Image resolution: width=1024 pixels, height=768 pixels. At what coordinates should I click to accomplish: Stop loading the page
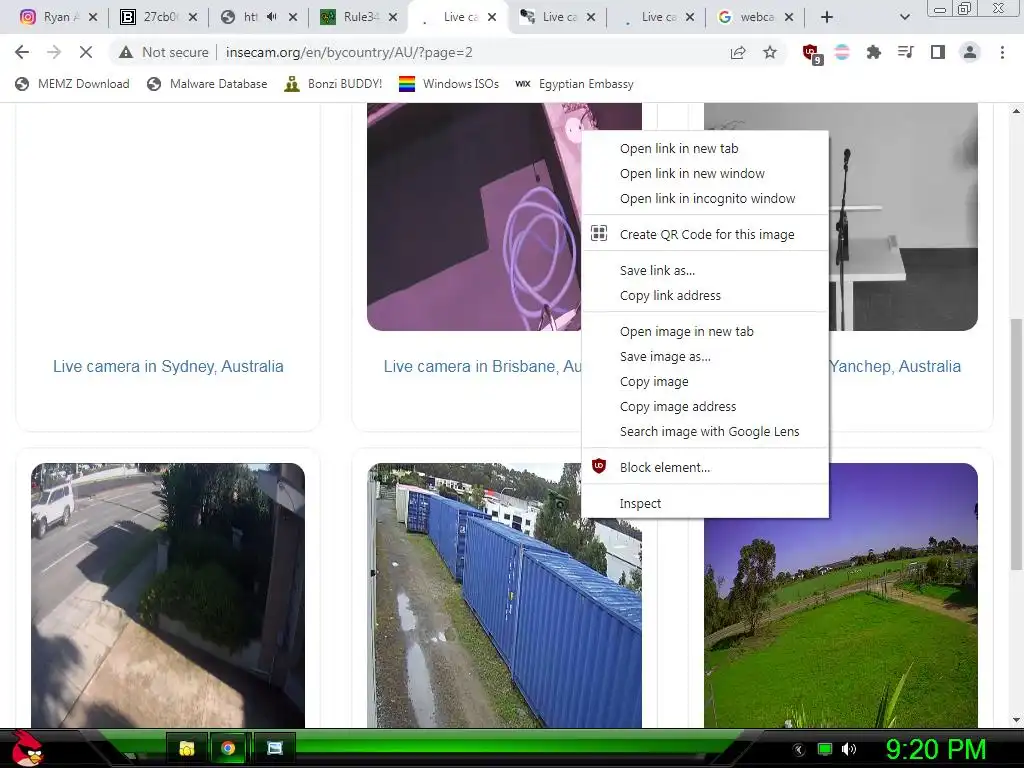pyautogui.click(x=86, y=52)
